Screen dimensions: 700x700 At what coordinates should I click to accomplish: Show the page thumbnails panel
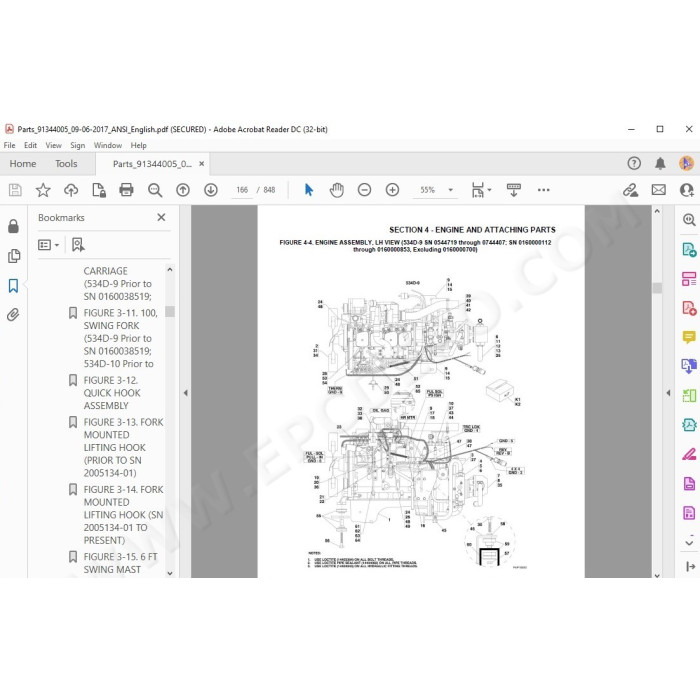[14, 256]
